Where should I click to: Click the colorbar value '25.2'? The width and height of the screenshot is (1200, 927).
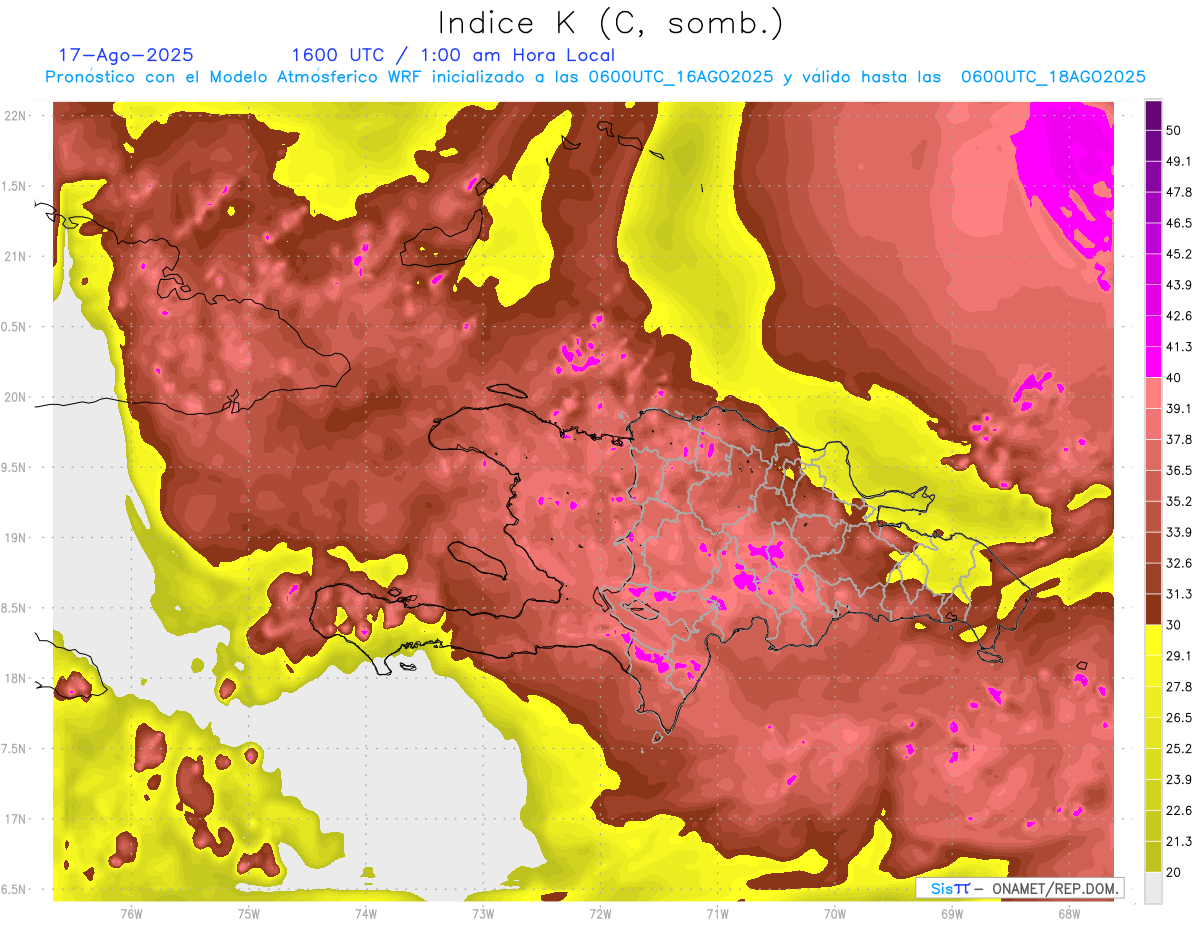coord(1179,748)
